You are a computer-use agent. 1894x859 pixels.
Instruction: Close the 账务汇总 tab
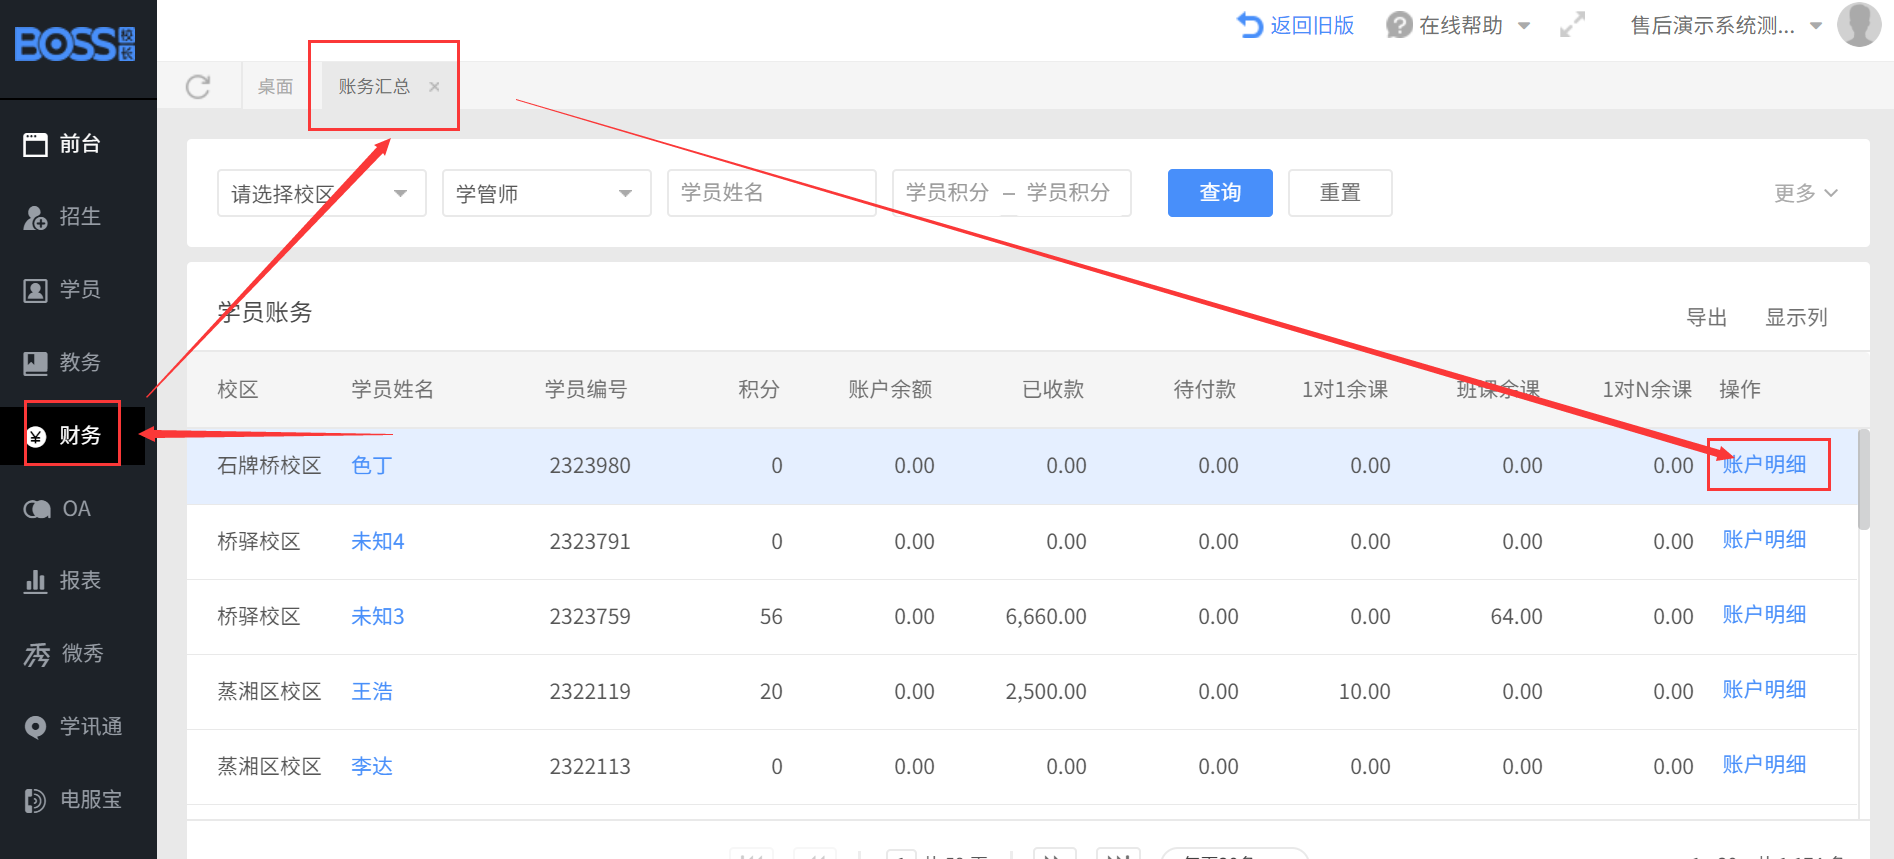pos(434,87)
